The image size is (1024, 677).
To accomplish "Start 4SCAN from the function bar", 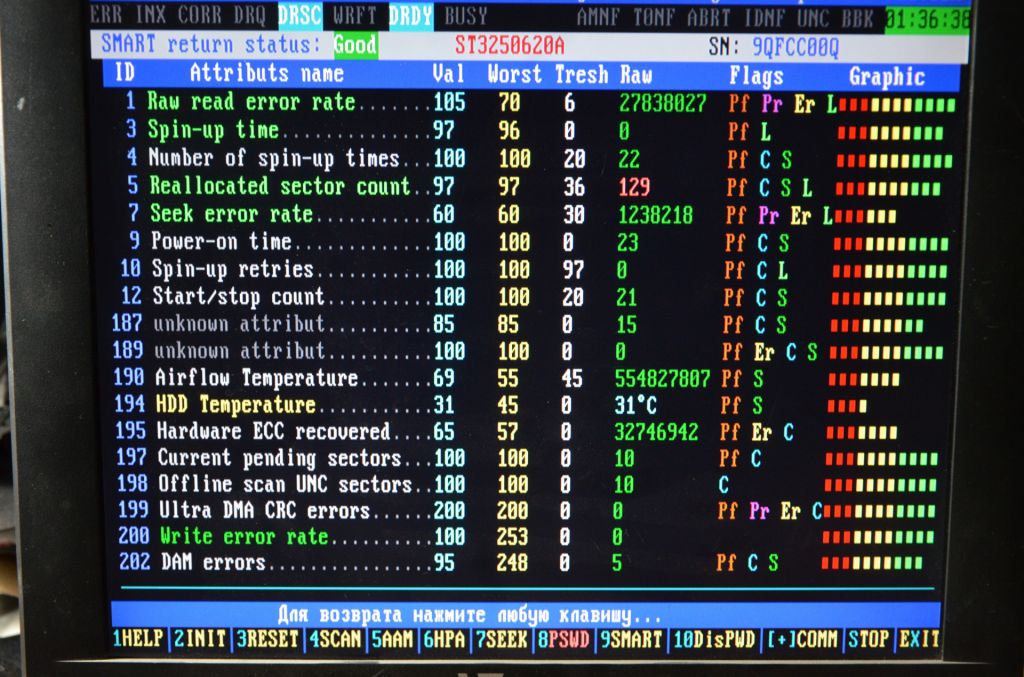I will click(x=334, y=638).
